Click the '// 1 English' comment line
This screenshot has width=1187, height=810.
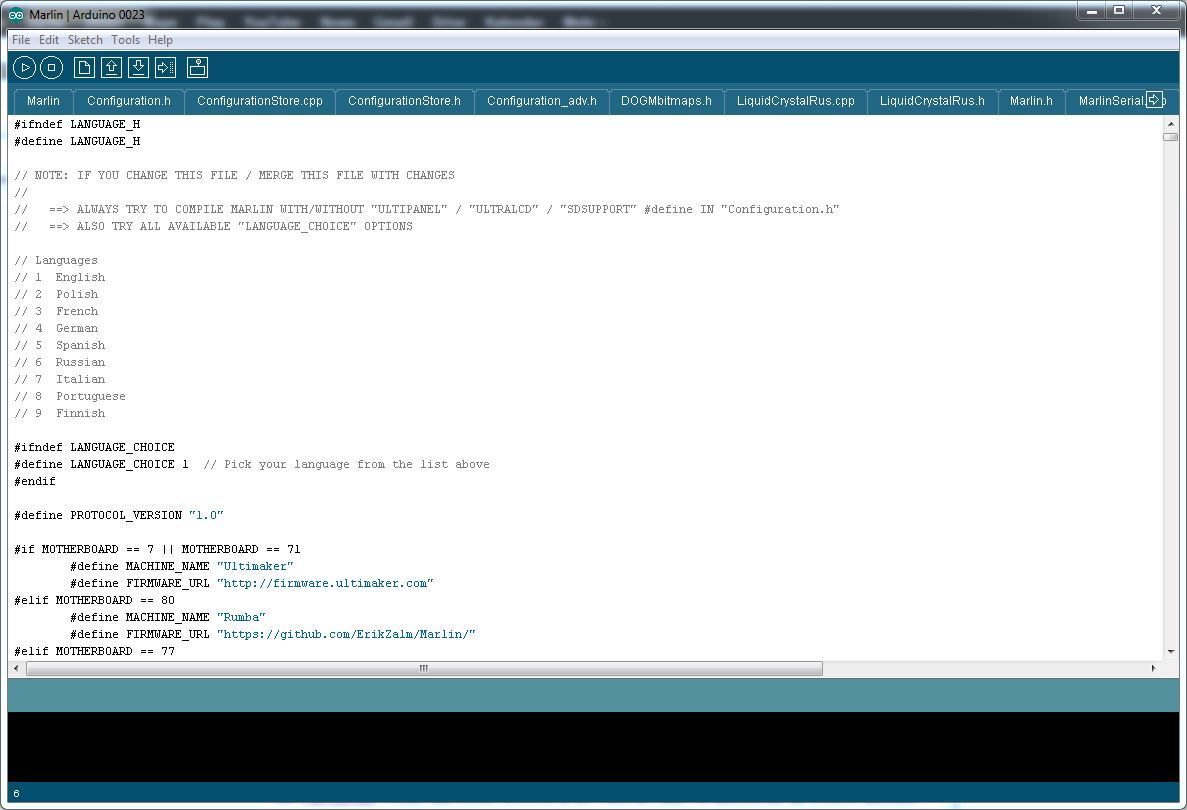[x=60, y=277]
